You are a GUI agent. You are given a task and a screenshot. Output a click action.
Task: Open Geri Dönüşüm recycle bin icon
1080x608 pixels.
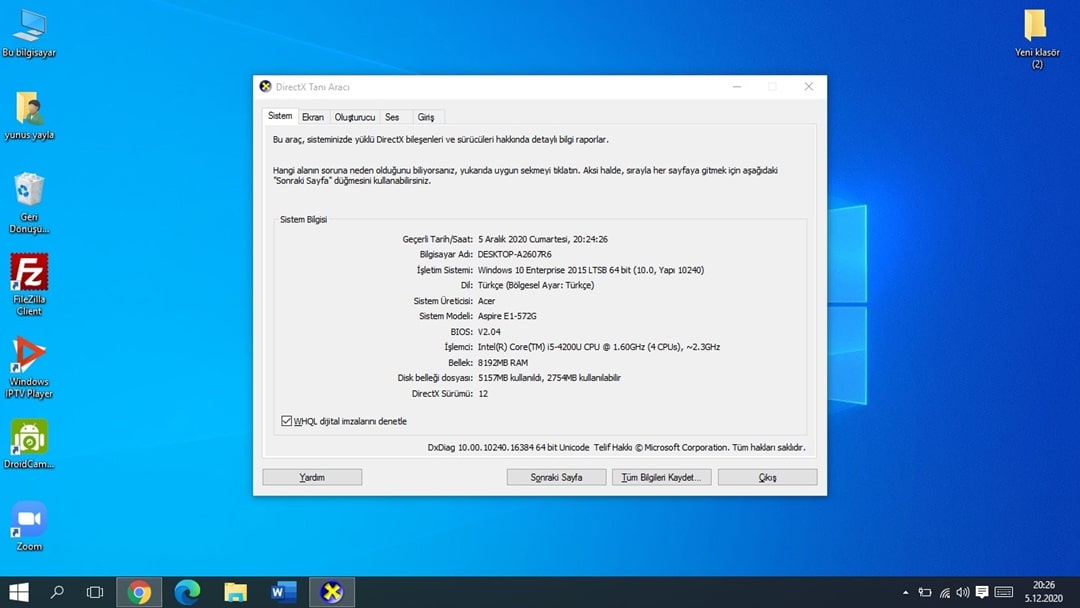pyautogui.click(x=29, y=202)
